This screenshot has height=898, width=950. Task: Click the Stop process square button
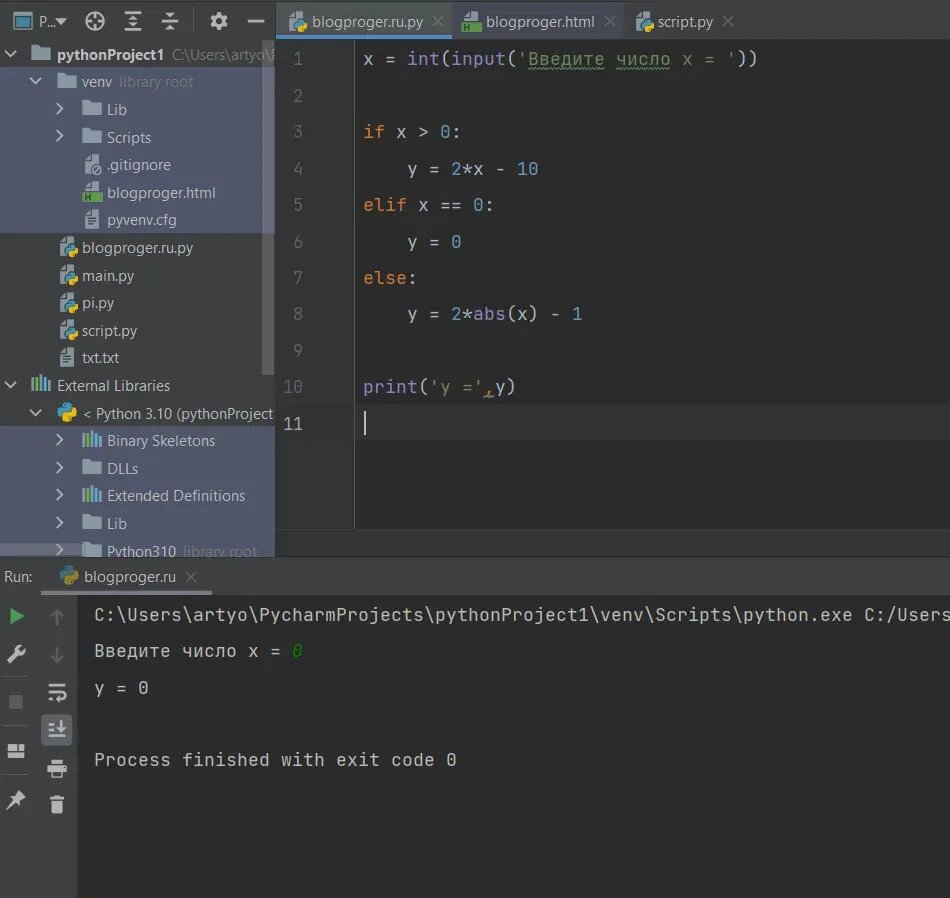pyautogui.click(x=16, y=702)
